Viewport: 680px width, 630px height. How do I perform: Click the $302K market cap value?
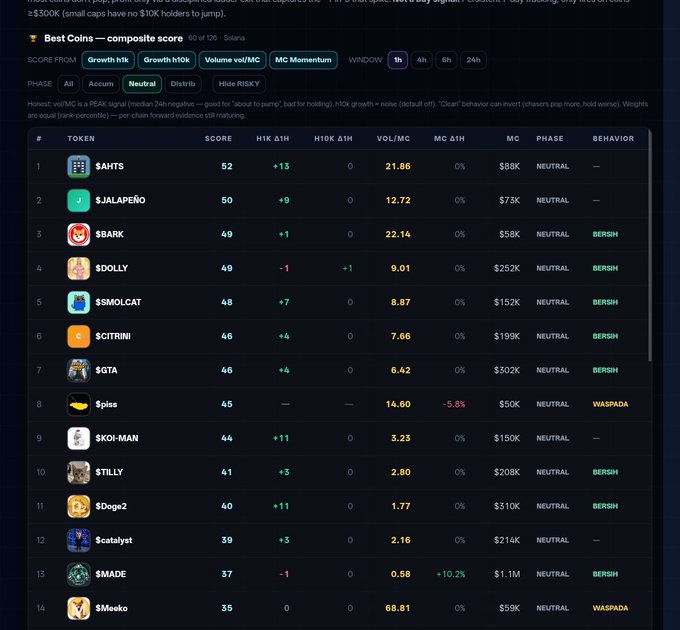(507, 370)
